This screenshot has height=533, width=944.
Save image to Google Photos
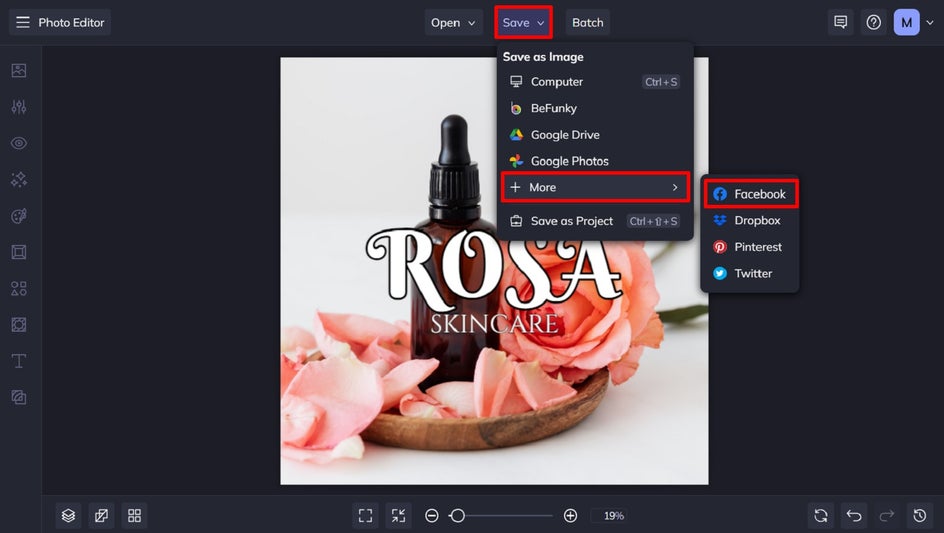click(595, 161)
